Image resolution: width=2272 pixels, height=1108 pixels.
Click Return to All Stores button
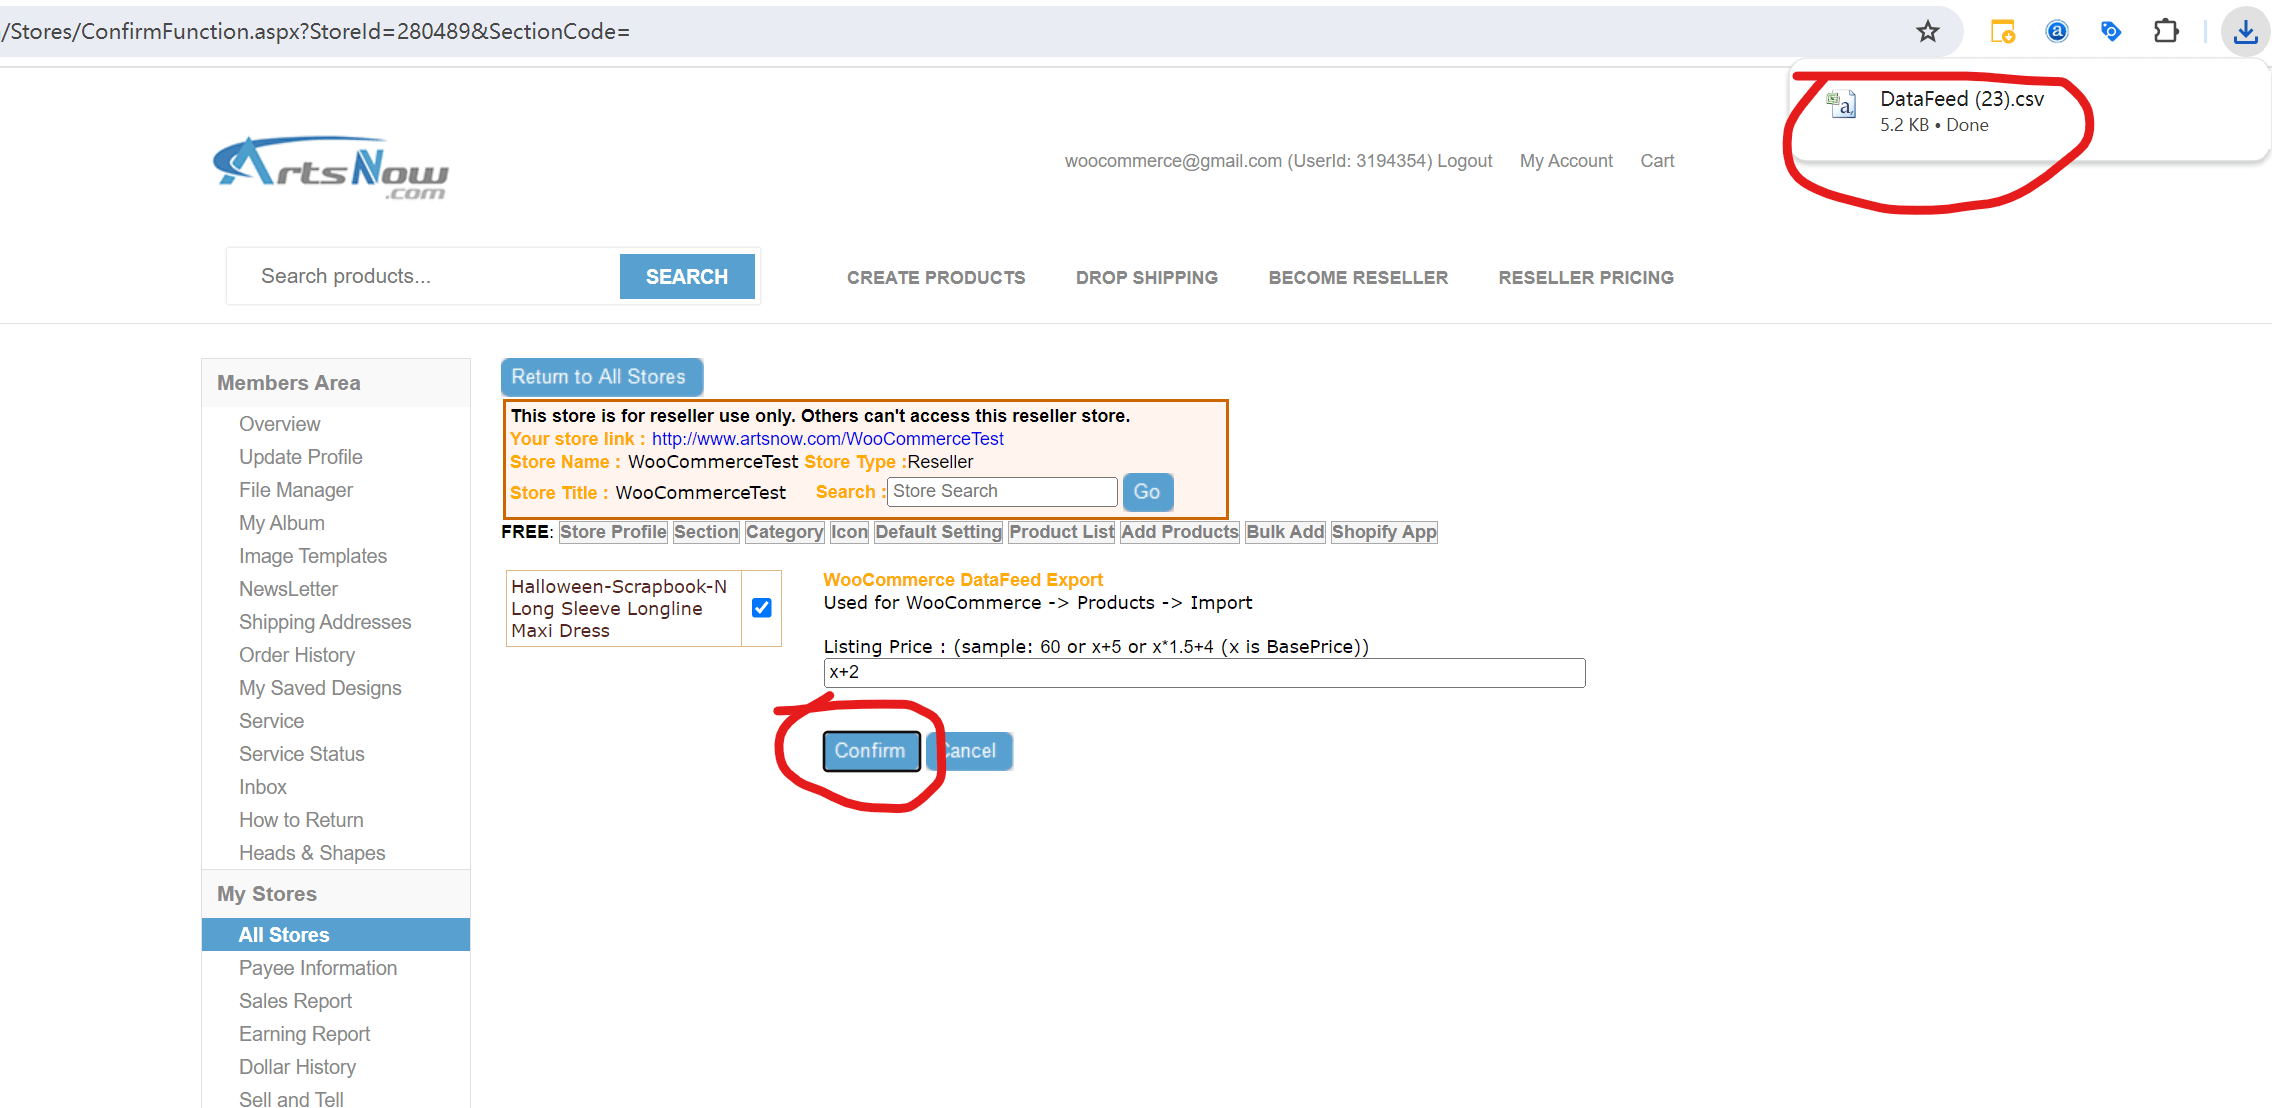pyautogui.click(x=601, y=377)
